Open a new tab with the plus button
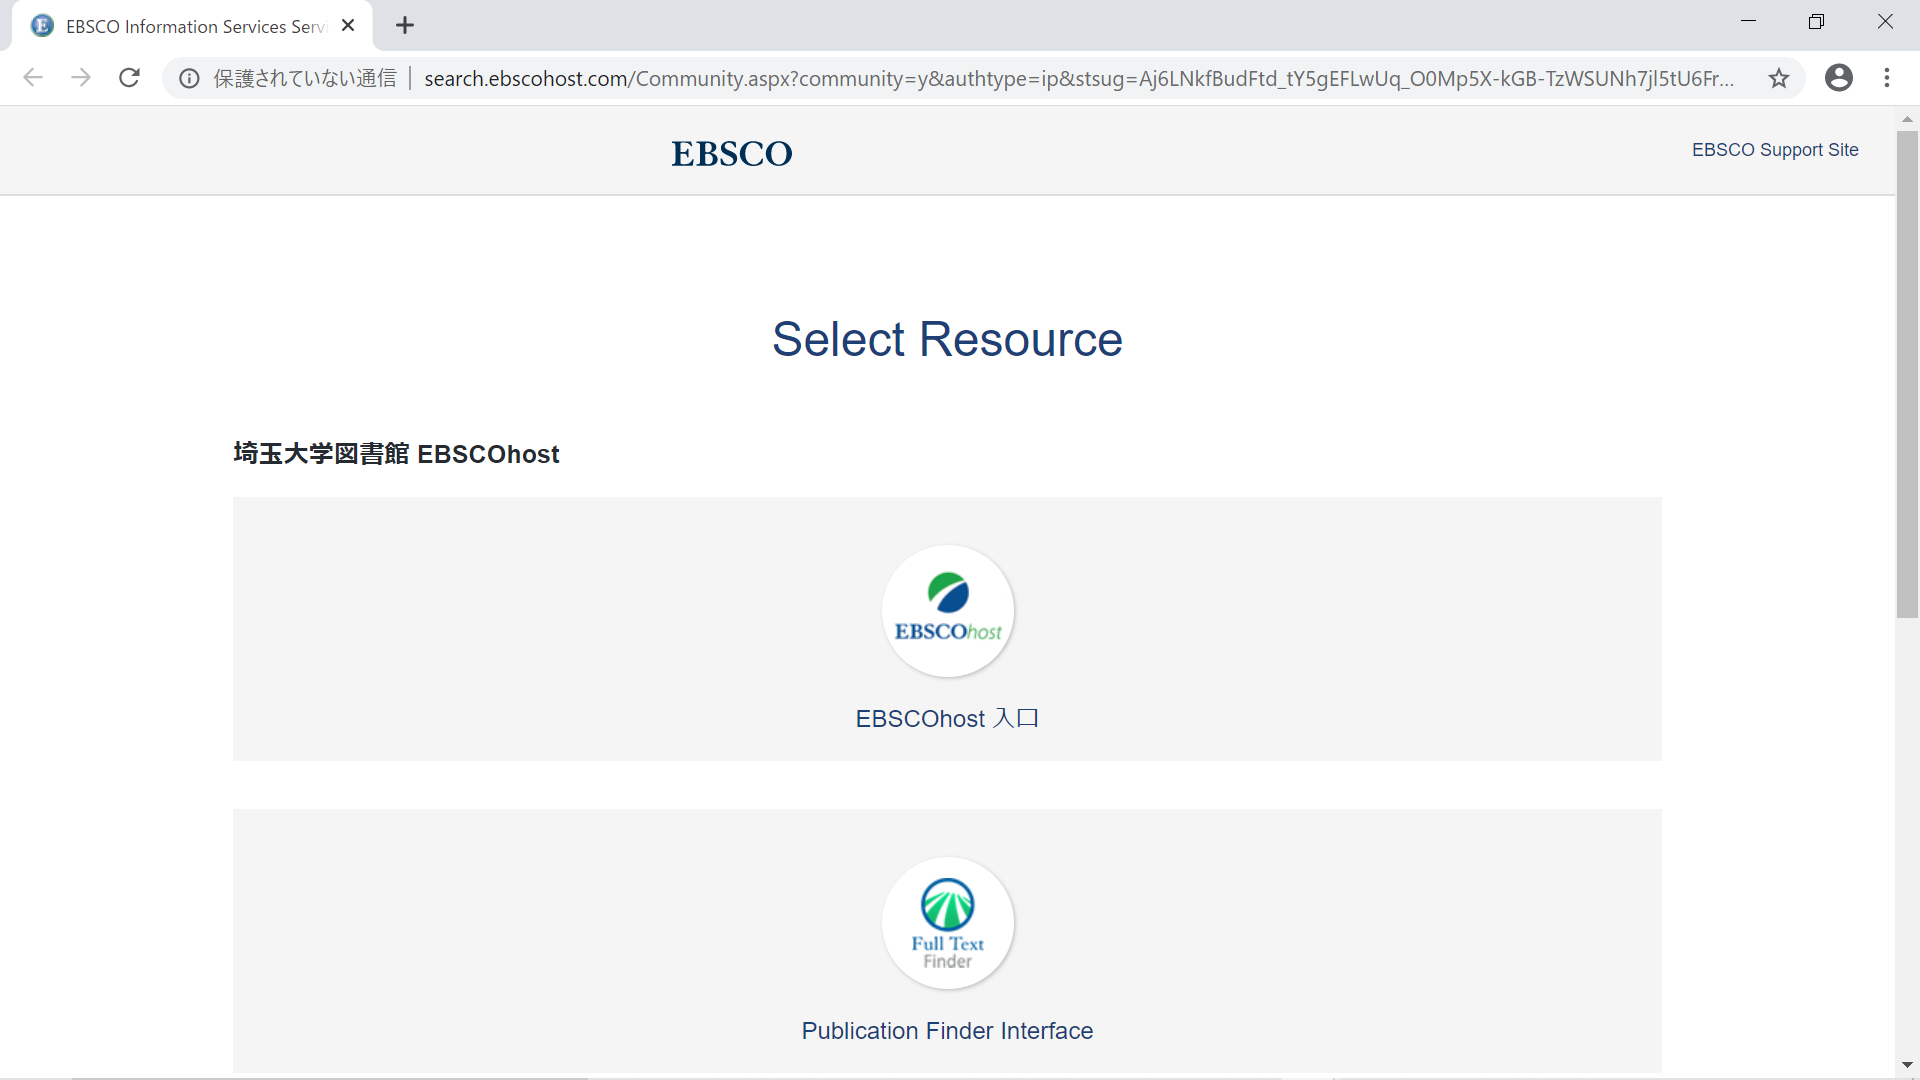This screenshot has width=1920, height=1080. click(405, 26)
